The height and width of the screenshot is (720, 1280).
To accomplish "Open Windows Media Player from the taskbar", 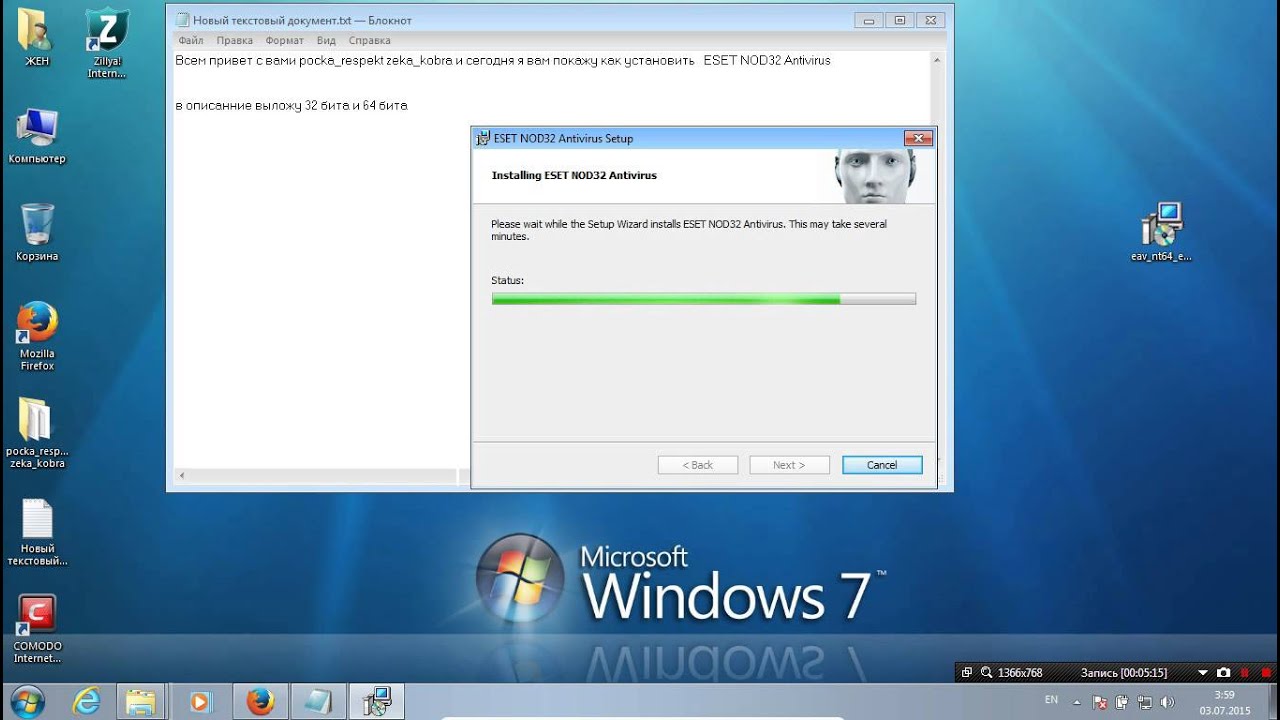I will (x=200, y=702).
